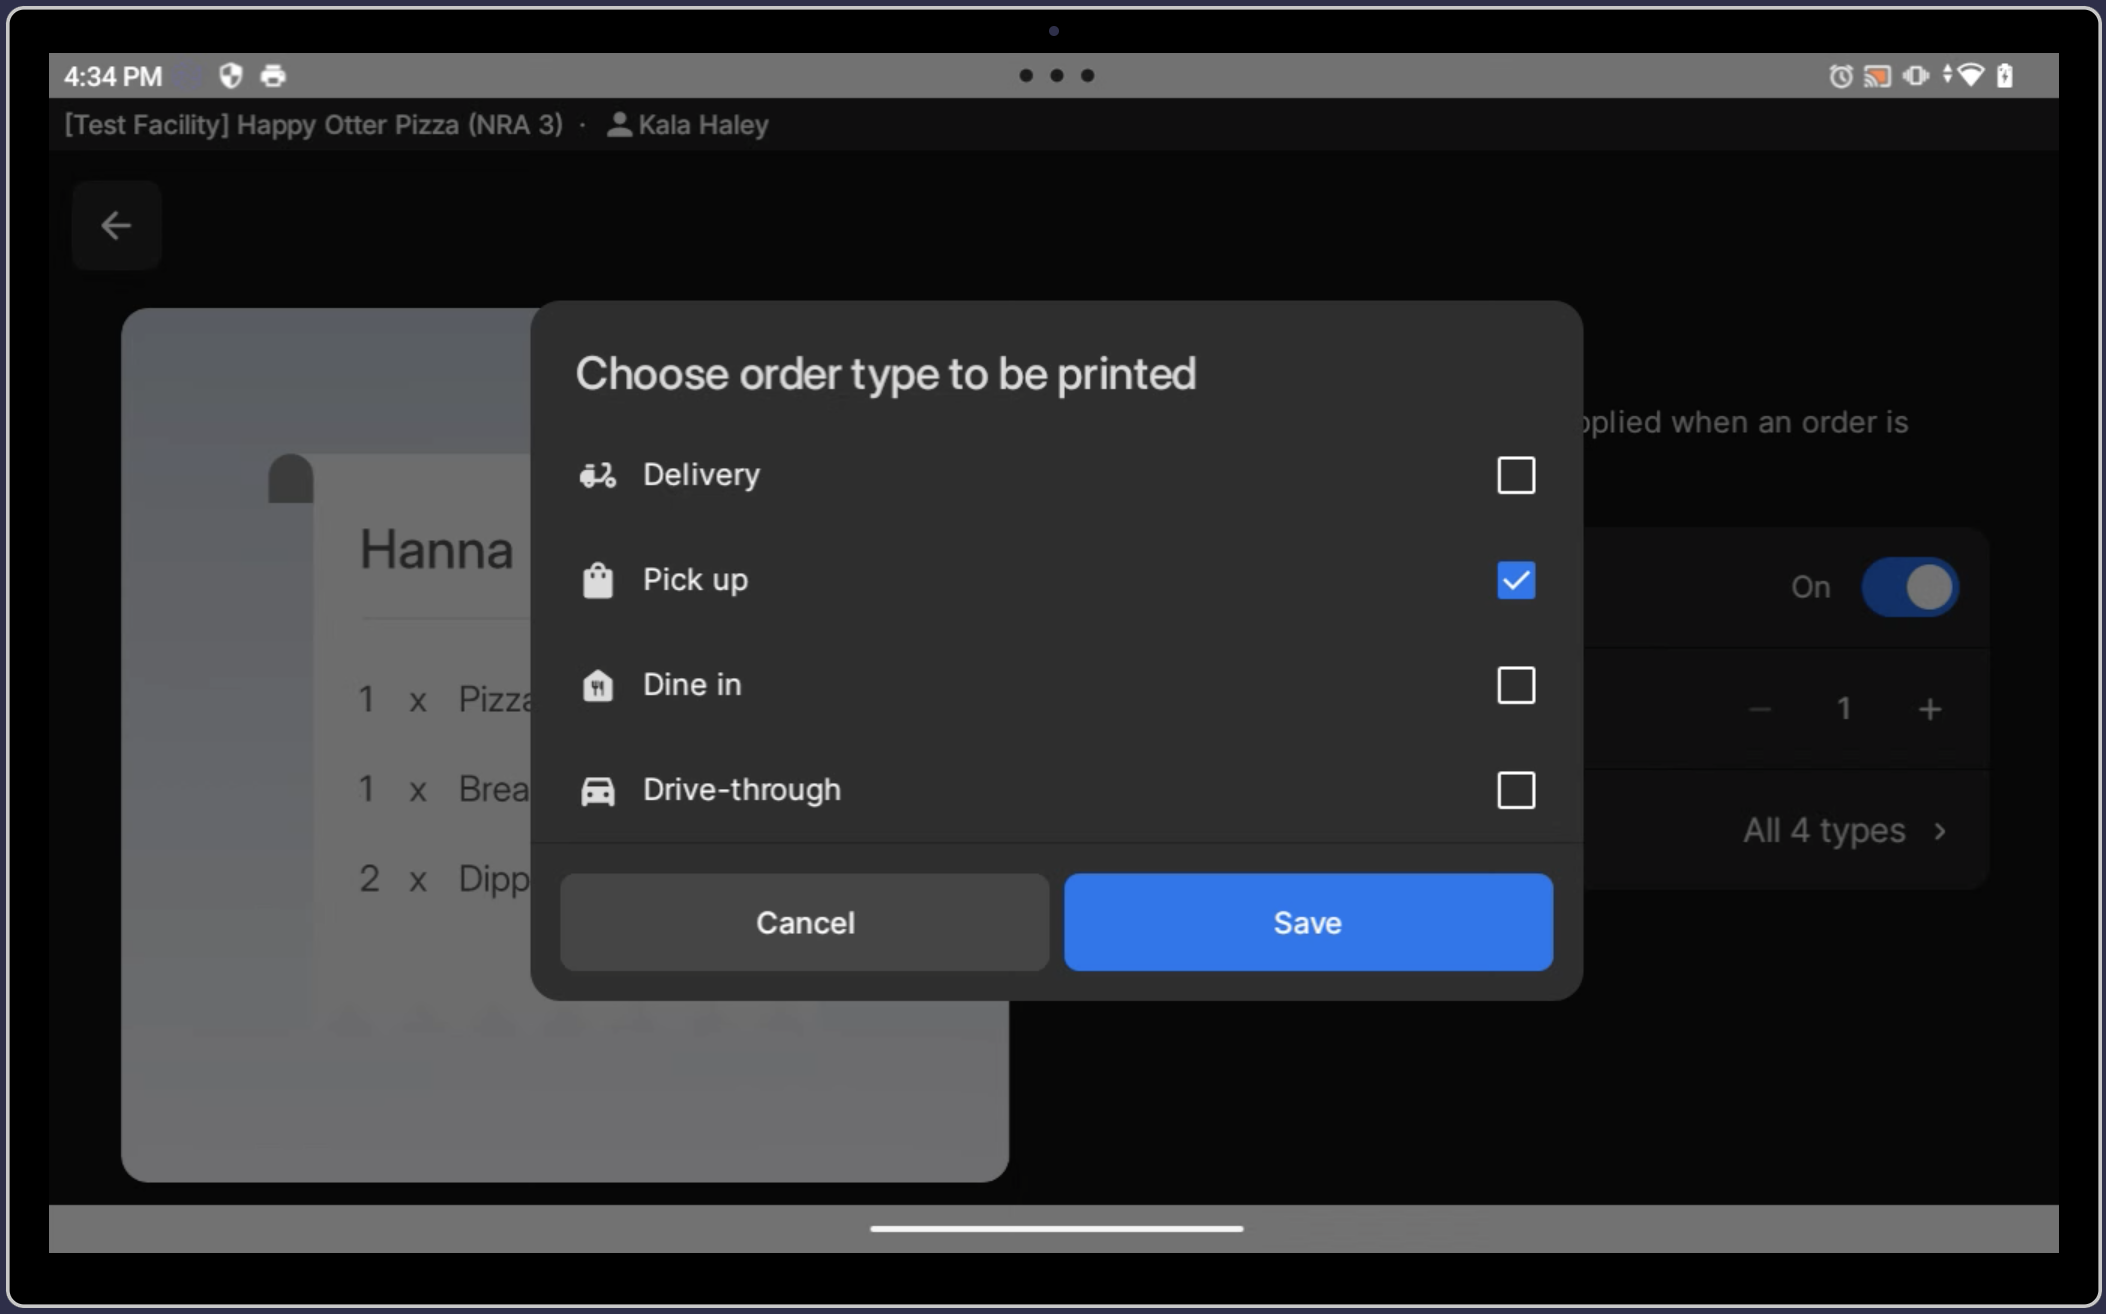The image size is (2106, 1314).
Task: Click the 4:34 PM clock
Action: [x=113, y=76]
